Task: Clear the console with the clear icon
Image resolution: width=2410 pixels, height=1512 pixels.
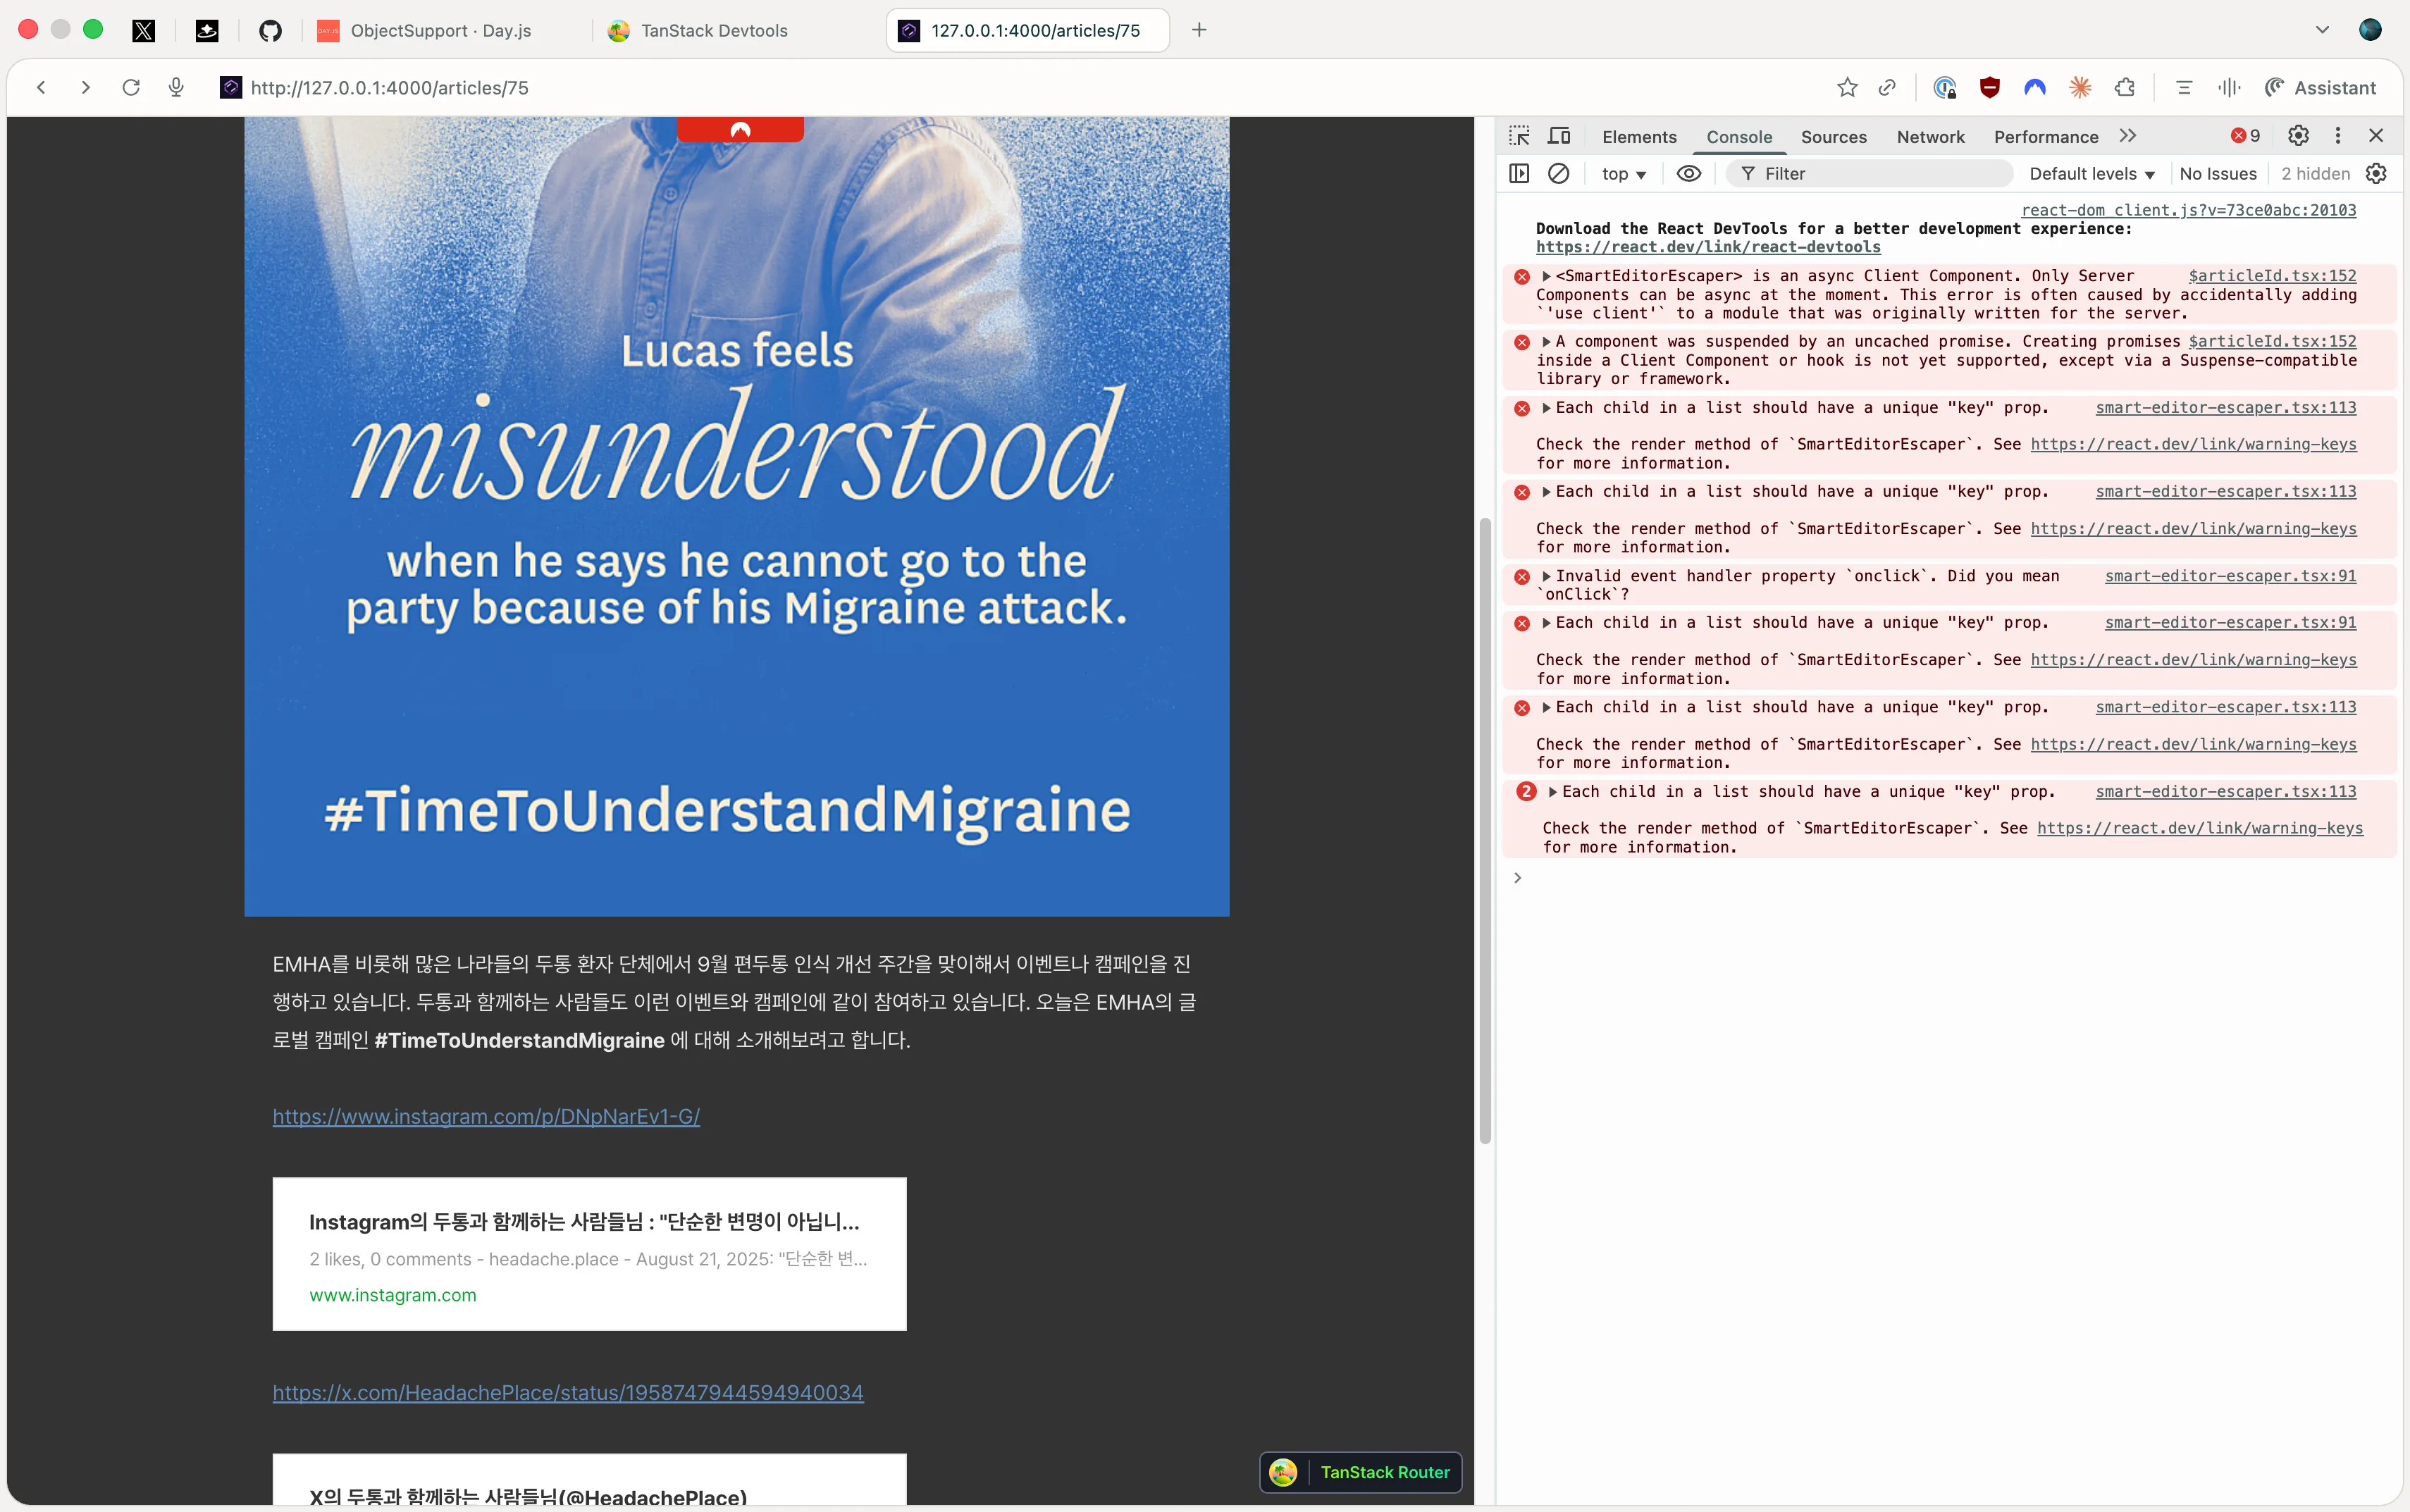Action: click(1558, 174)
